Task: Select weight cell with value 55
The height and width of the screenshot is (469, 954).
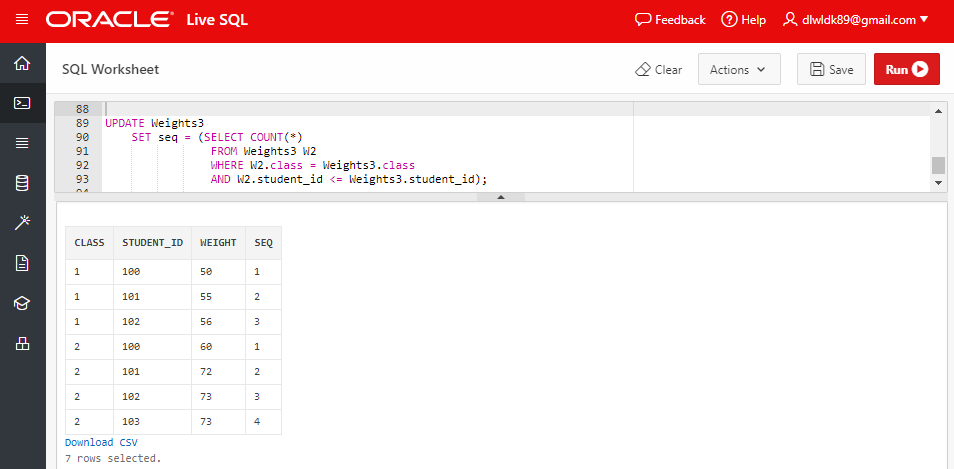Action: (218, 297)
